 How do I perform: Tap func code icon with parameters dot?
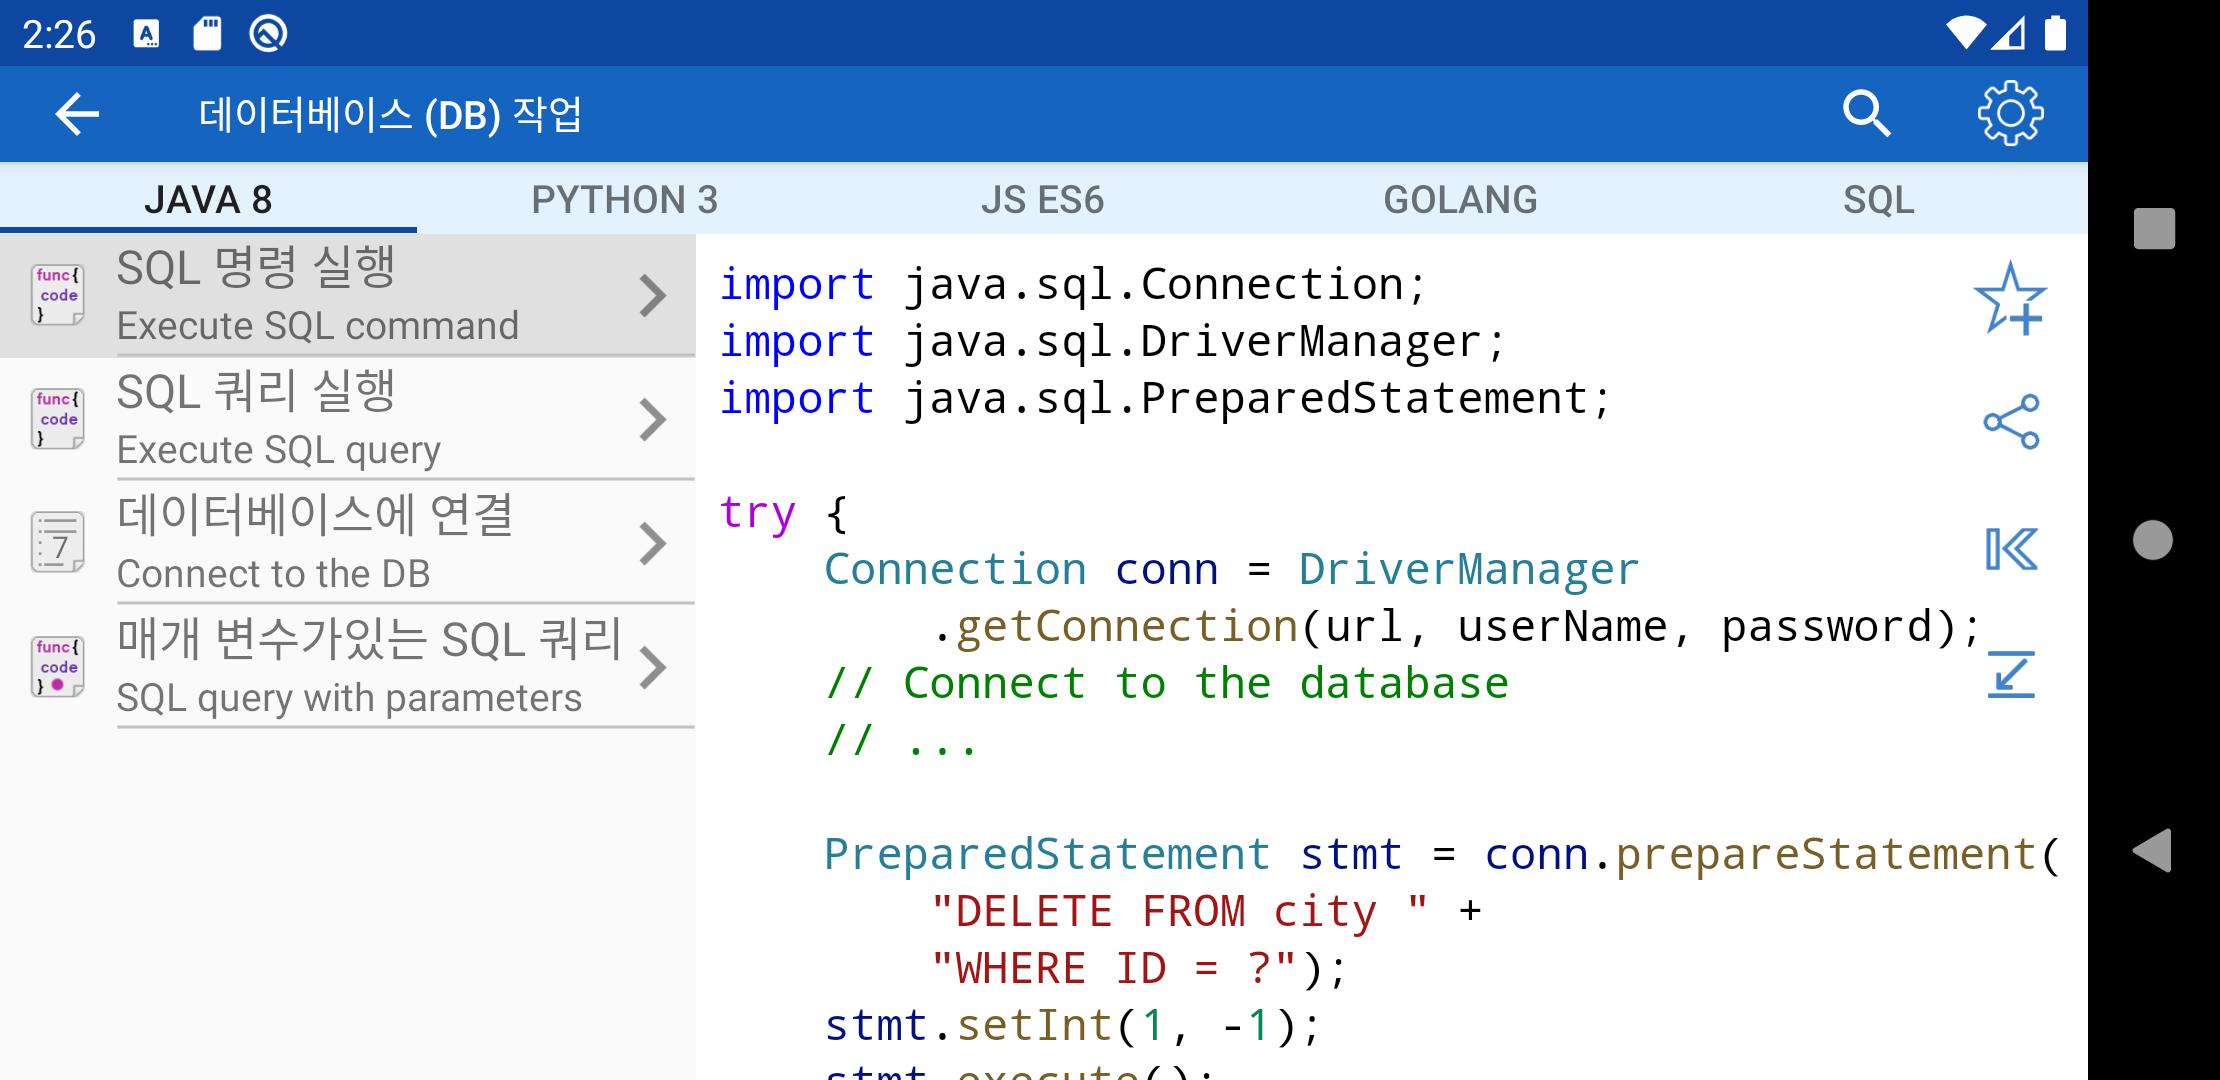pos(58,667)
